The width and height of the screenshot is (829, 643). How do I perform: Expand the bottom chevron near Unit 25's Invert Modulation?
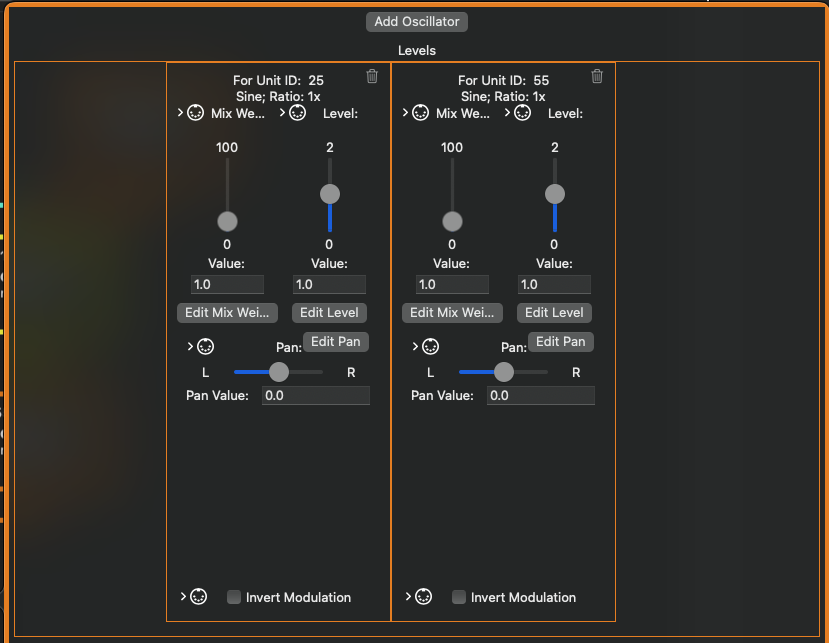pyautogui.click(x=183, y=597)
